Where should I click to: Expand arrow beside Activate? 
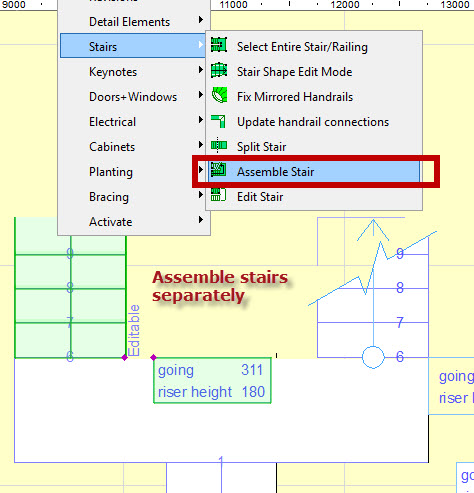click(x=201, y=220)
